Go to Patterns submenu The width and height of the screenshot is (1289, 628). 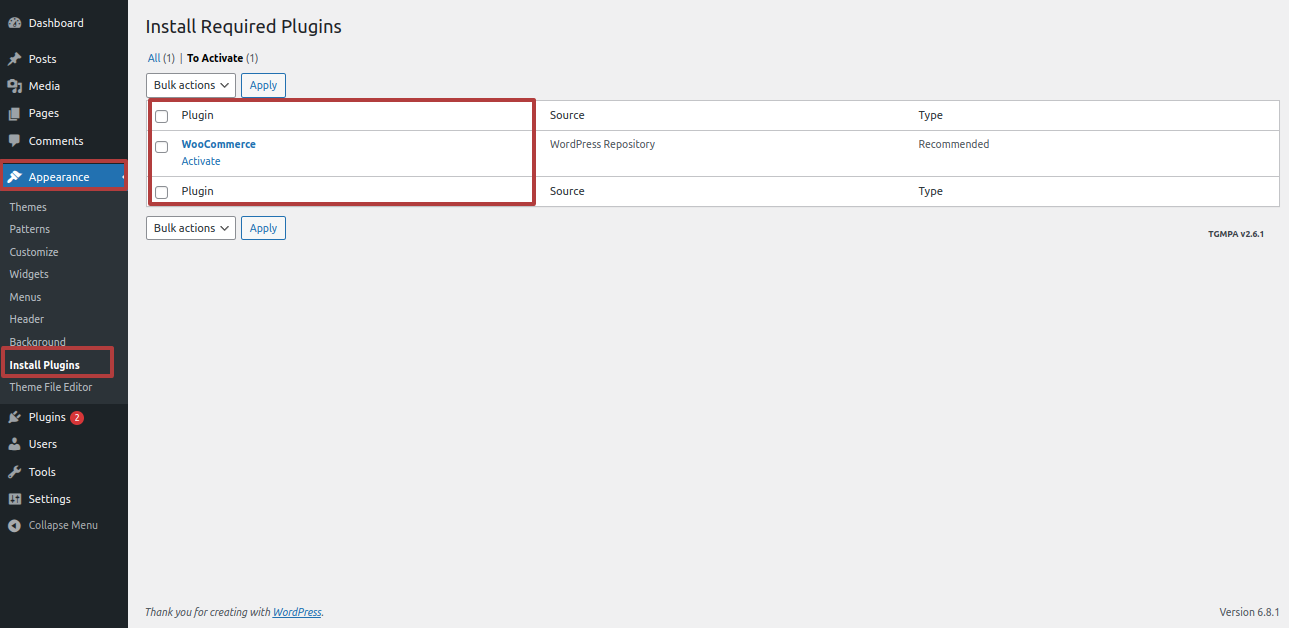pyautogui.click(x=30, y=229)
